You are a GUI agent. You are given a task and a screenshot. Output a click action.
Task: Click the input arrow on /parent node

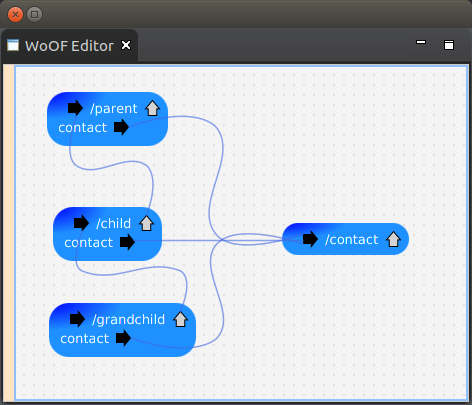click(75, 108)
